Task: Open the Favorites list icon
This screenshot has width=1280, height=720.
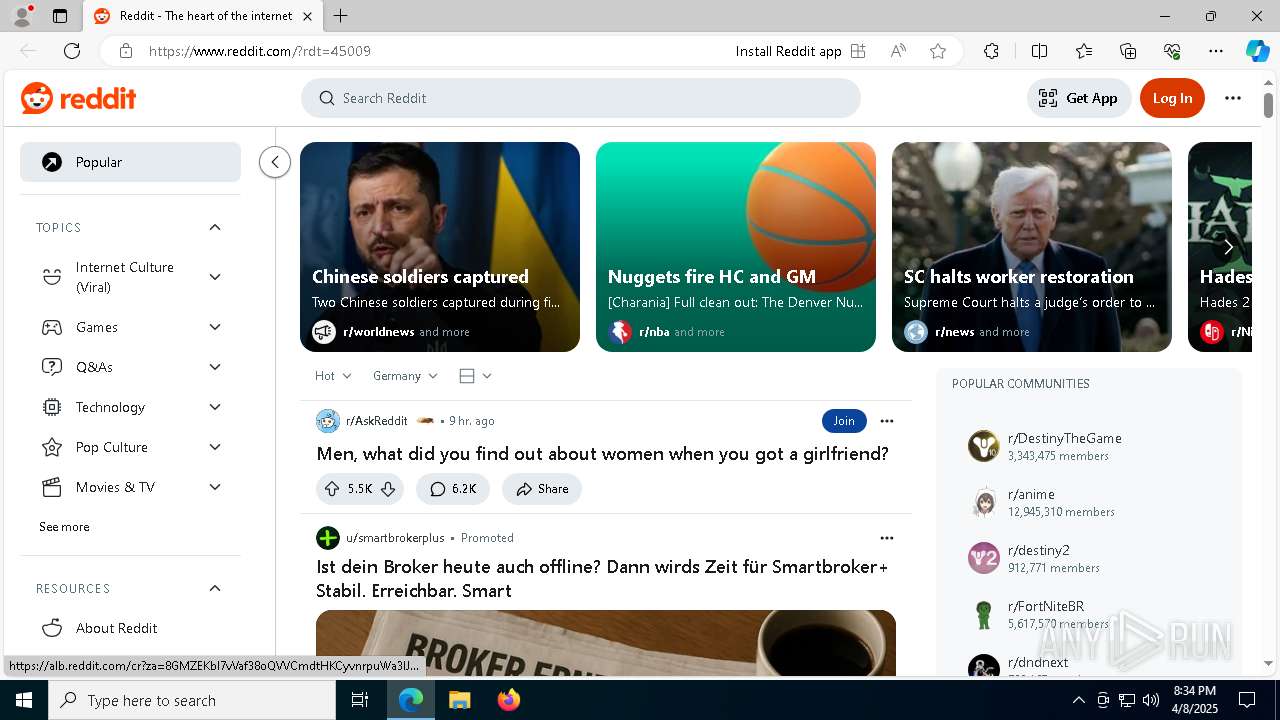Action: pos(1084,51)
